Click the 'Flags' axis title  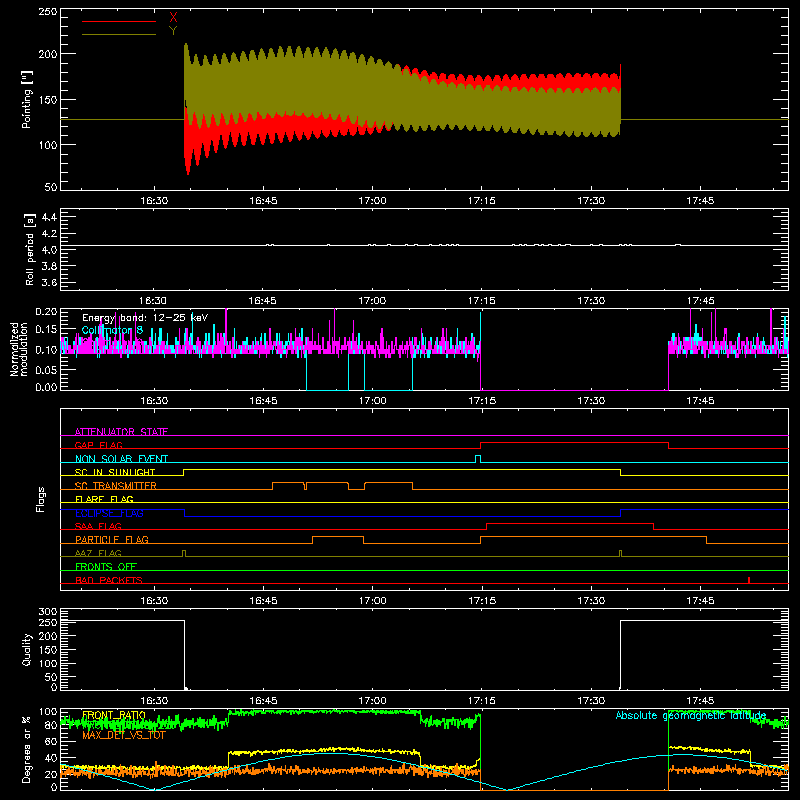coord(40,499)
